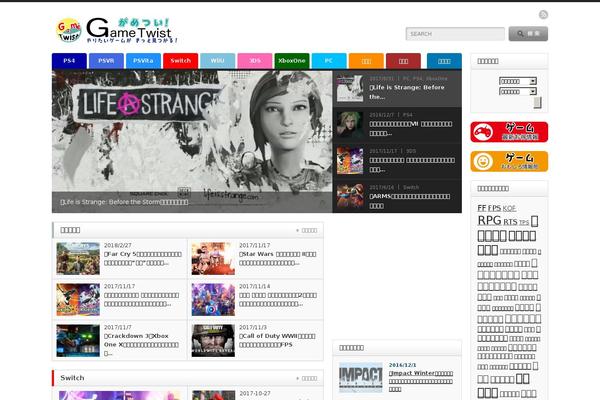600x400 pixels.
Task: Open the RTS tag link
Action: point(510,222)
